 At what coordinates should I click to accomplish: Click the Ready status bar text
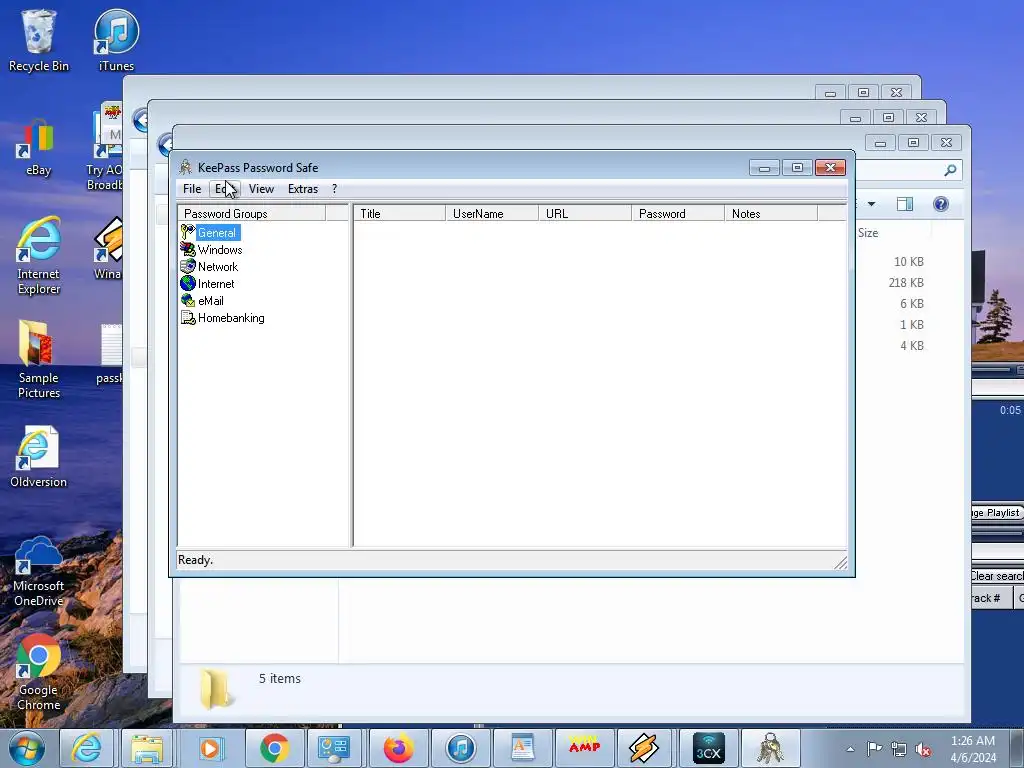(x=195, y=560)
